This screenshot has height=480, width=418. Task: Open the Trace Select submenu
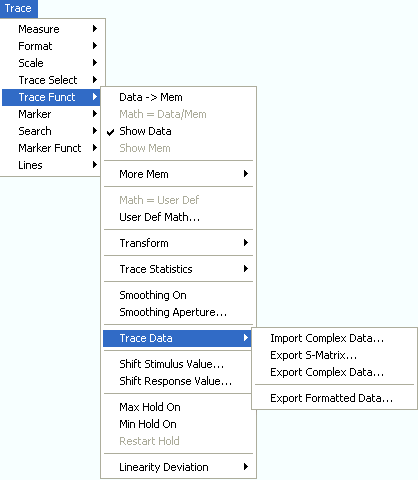[x=52, y=80]
